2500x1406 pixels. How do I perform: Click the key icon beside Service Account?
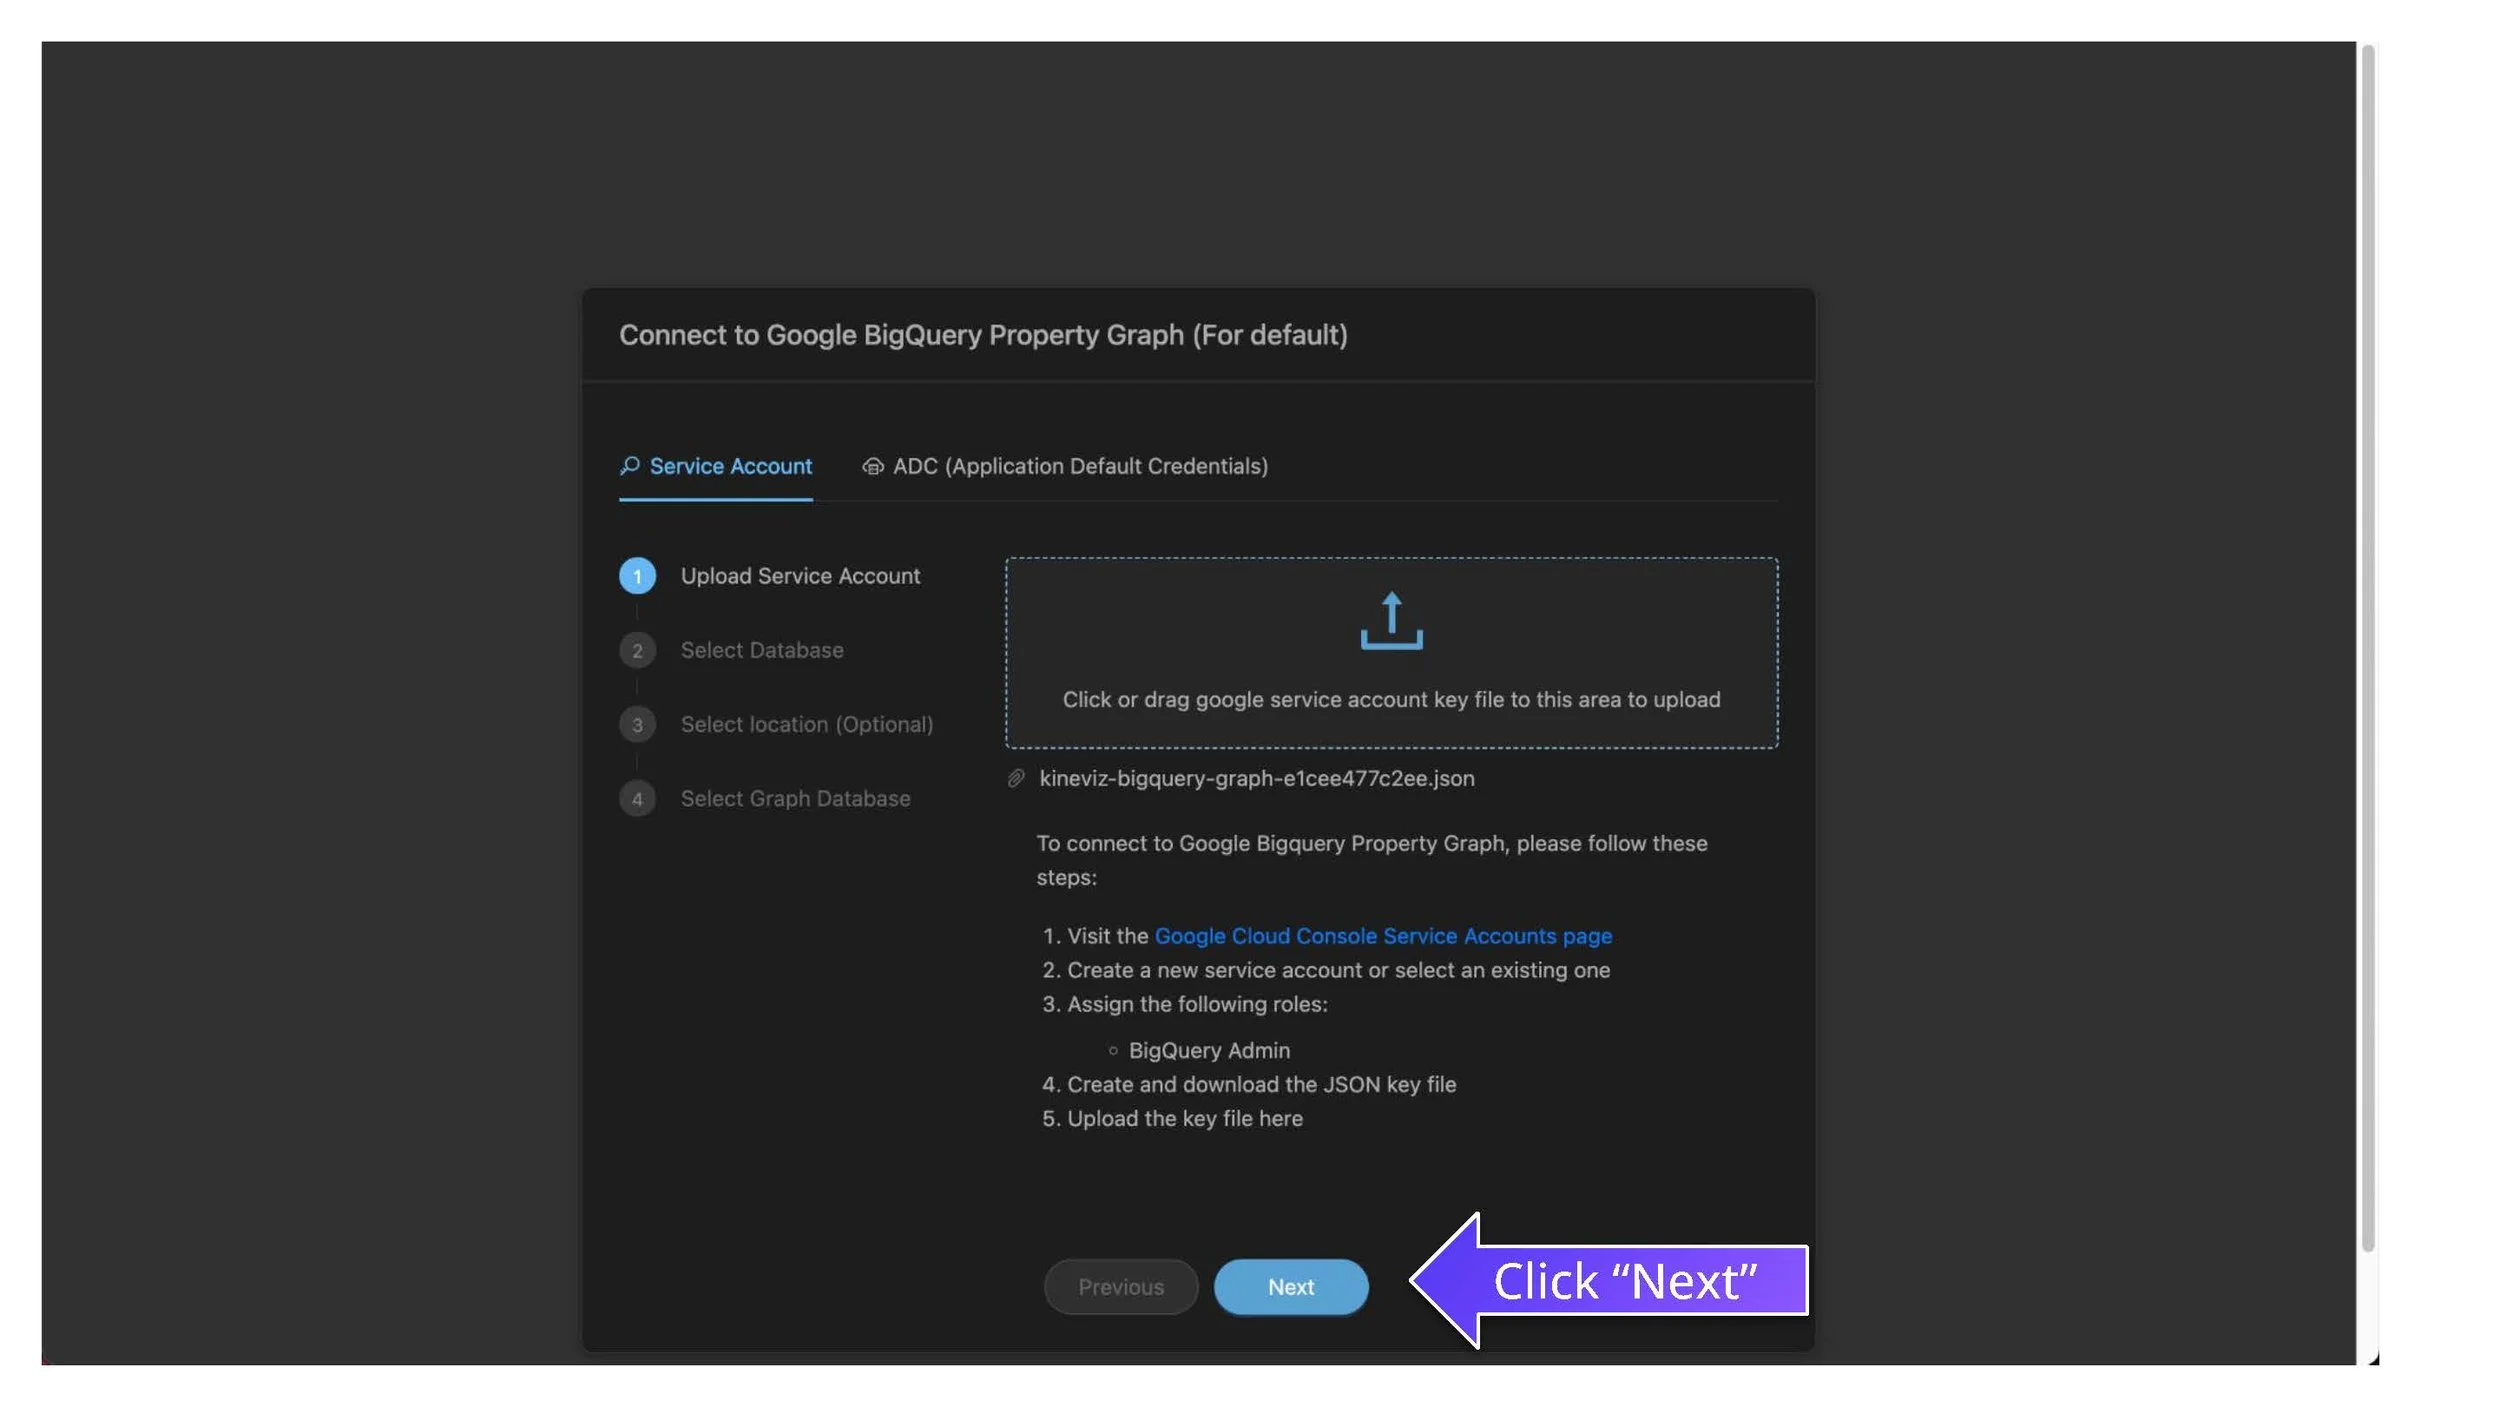[629, 466]
